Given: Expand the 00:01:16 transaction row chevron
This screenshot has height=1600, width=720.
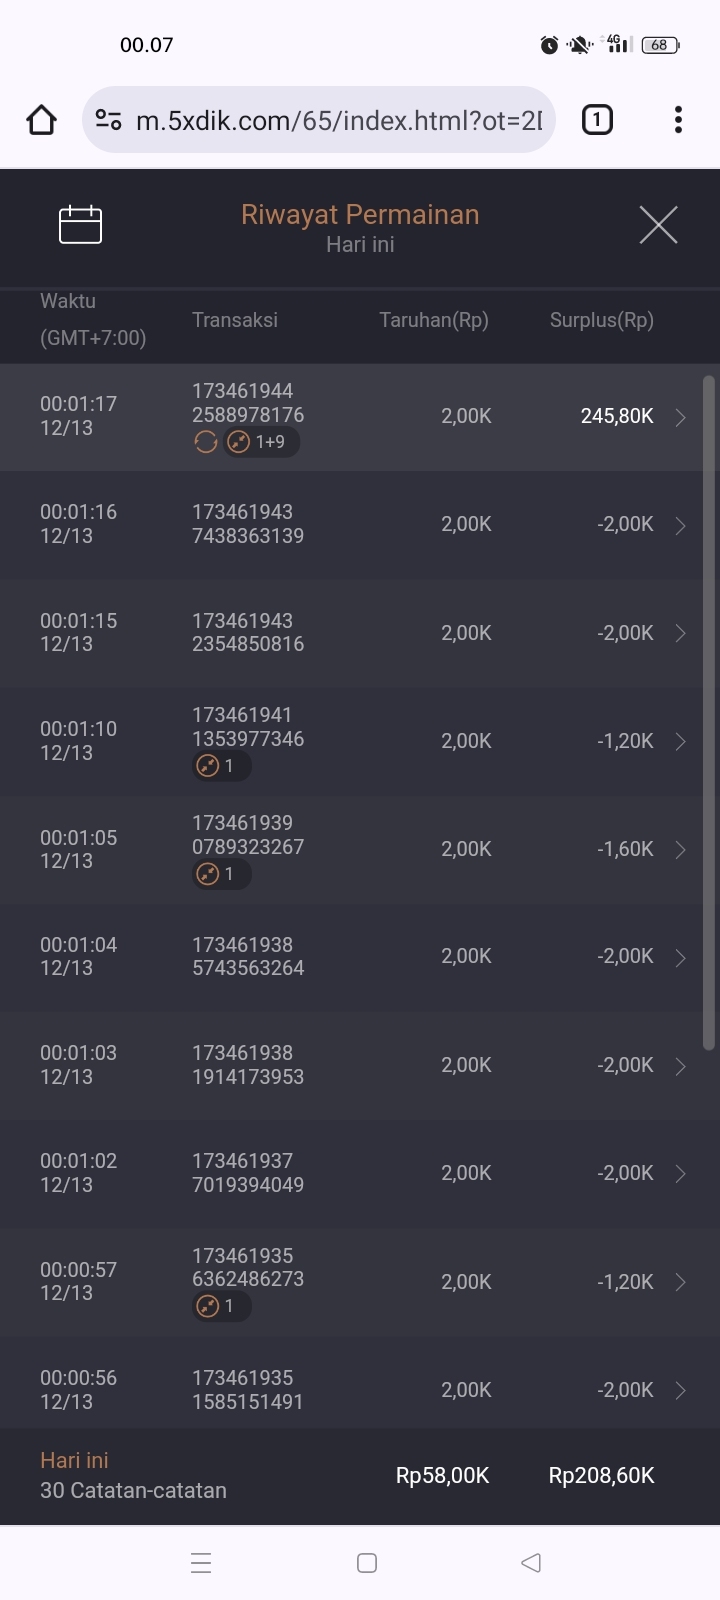Looking at the screenshot, I should point(680,525).
